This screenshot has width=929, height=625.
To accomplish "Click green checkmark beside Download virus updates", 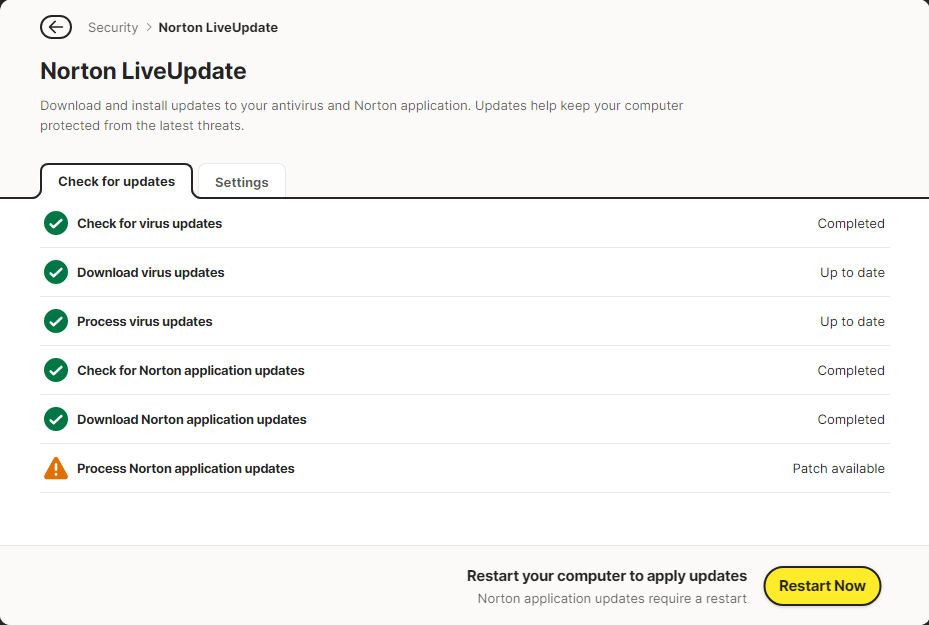I will click(x=56, y=272).
